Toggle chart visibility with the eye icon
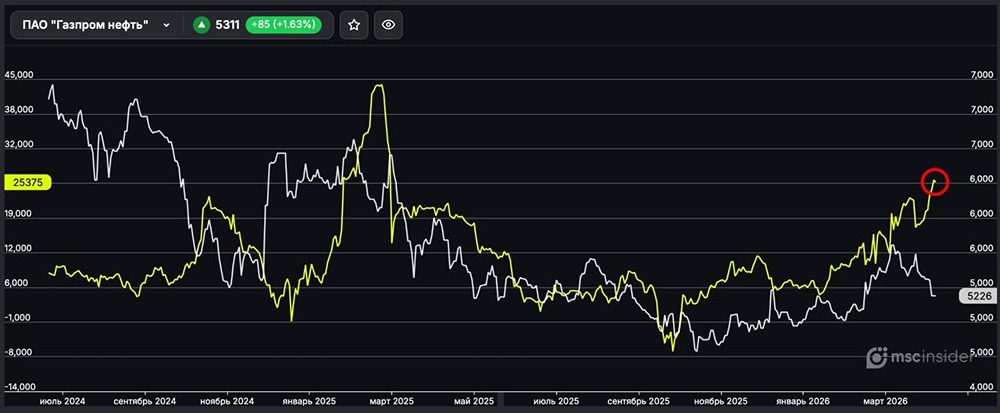The height and width of the screenshot is (413, 1000). click(x=389, y=25)
